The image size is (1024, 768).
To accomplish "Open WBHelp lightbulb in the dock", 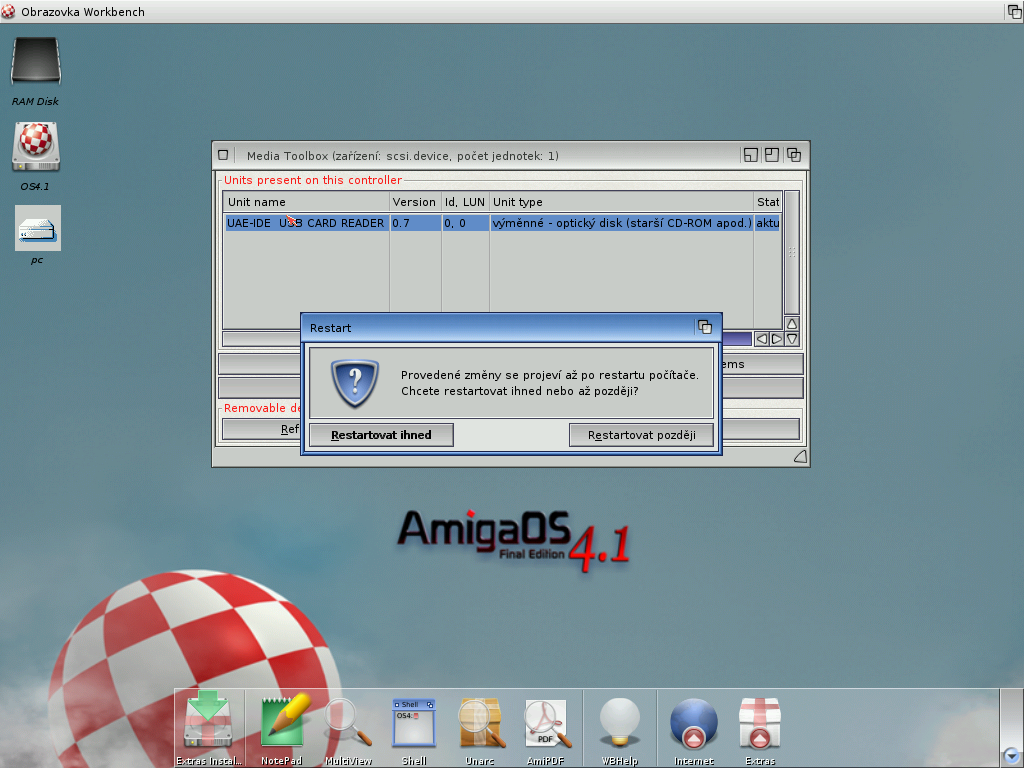I will tap(619, 722).
